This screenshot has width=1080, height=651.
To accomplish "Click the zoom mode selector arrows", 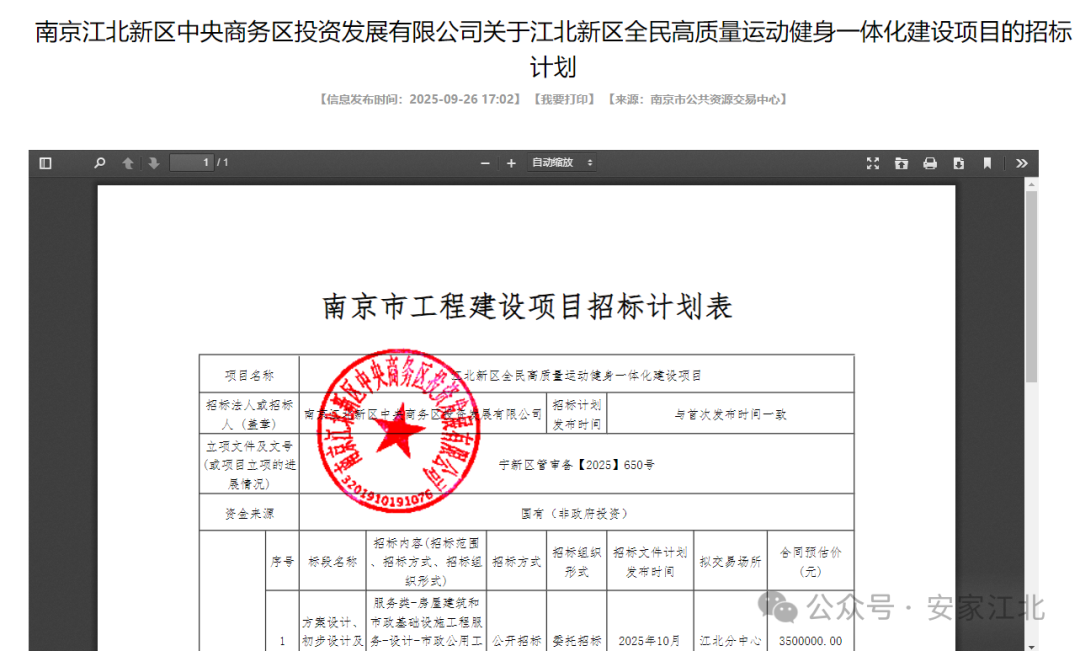I will pos(590,162).
